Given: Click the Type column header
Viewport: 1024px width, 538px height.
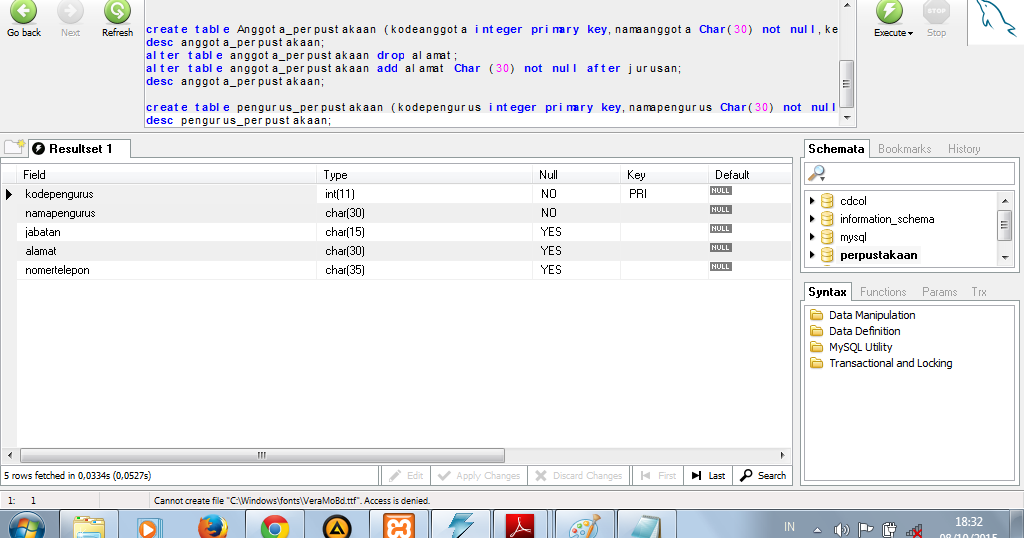Looking at the screenshot, I should (x=424, y=174).
